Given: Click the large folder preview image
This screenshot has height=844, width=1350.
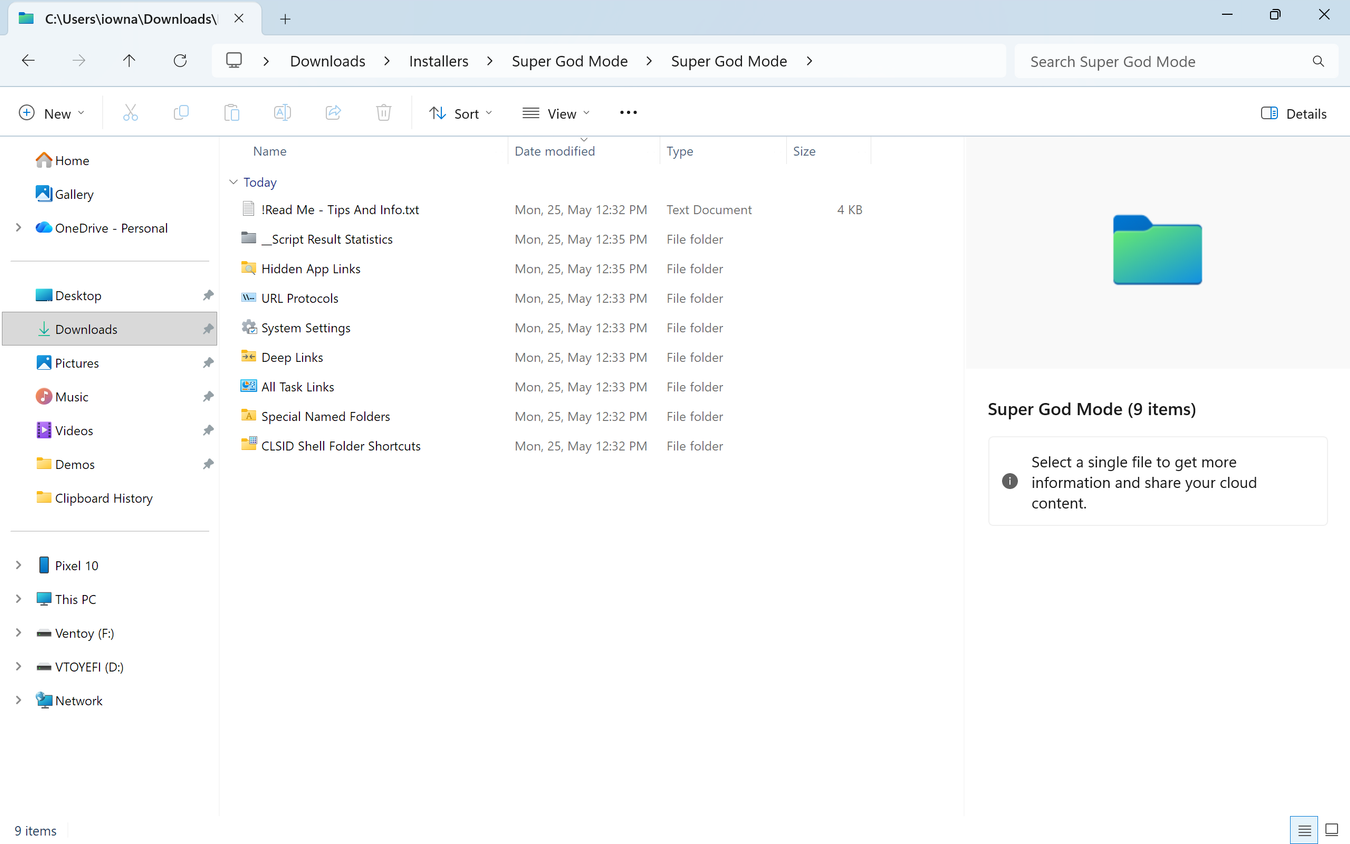Looking at the screenshot, I should pos(1157,250).
